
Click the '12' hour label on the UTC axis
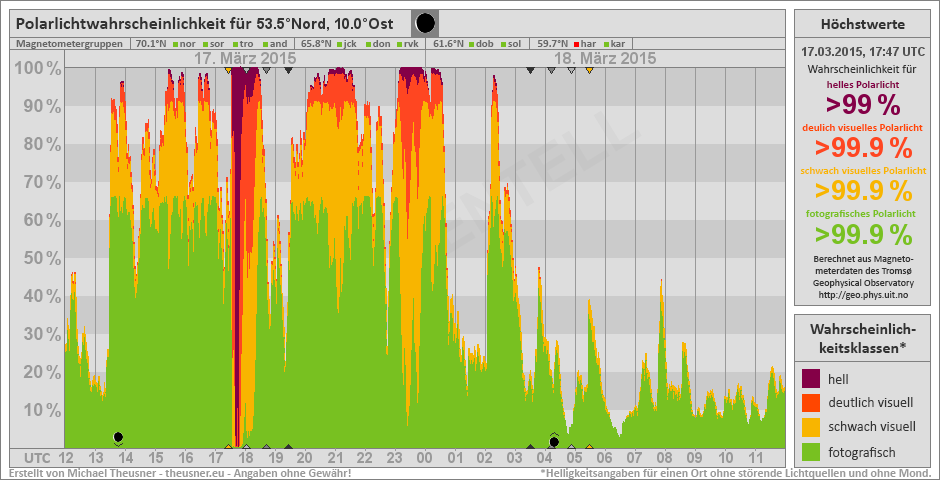[x=65, y=460]
